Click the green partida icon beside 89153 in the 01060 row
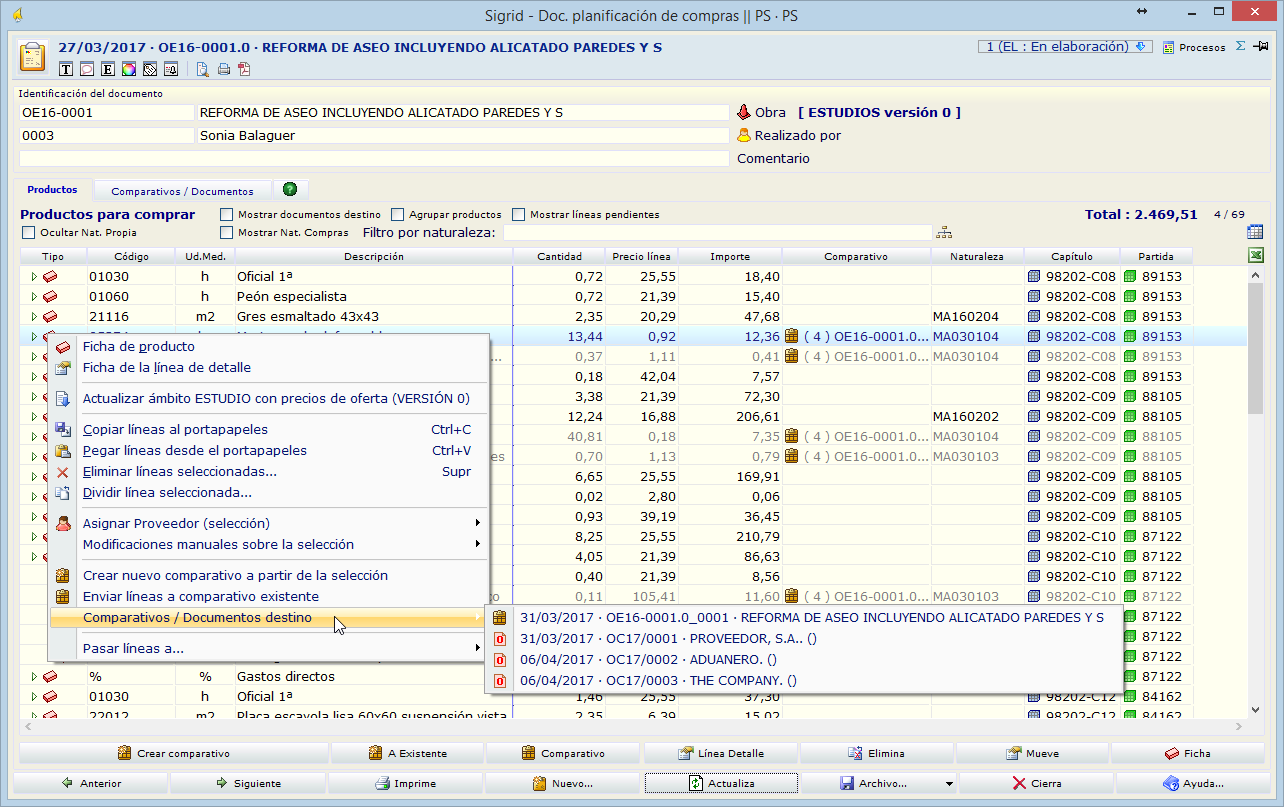This screenshot has width=1284, height=807. click(x=1130, y=296)
